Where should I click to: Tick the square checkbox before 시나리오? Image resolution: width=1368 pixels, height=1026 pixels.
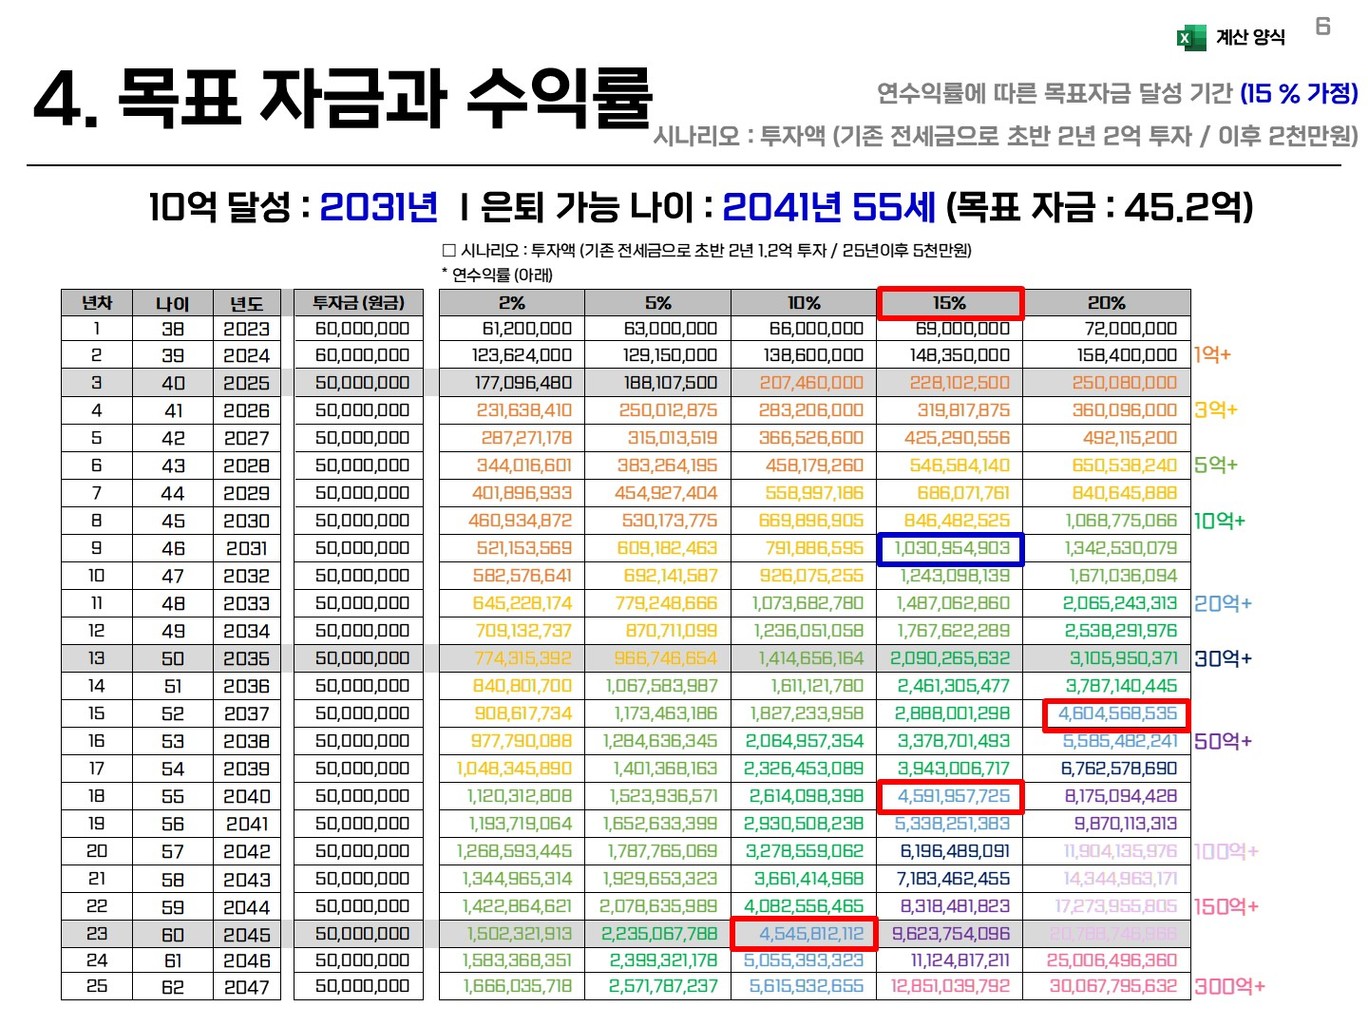(449, 250)
